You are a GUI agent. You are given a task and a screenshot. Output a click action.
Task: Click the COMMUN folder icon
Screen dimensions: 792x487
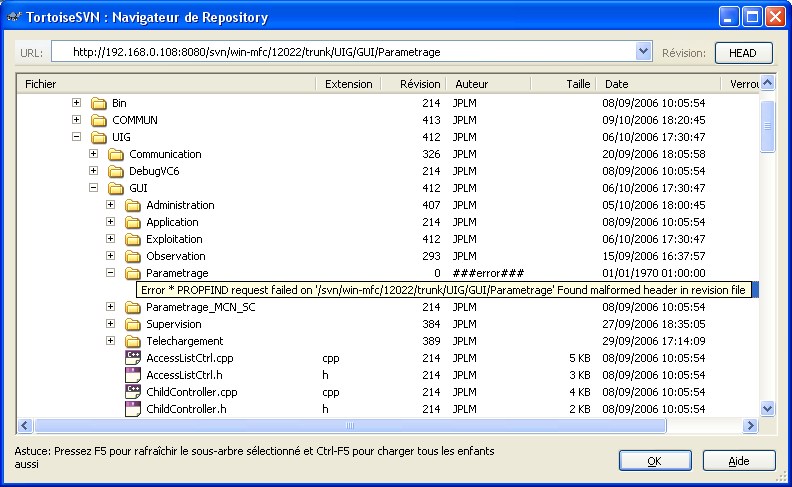[98, 121]
